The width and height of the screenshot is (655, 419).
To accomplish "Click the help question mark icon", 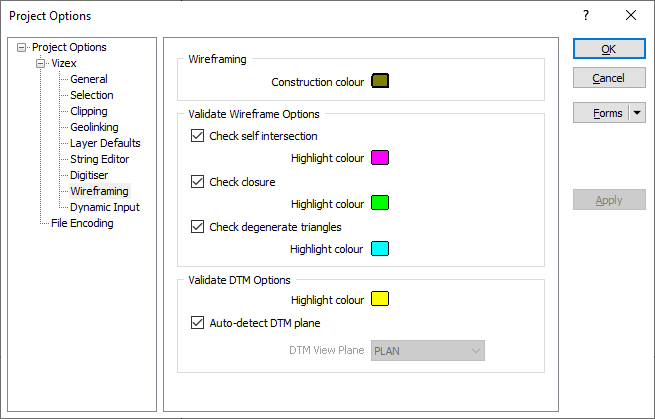I will [x=586, y=15].
